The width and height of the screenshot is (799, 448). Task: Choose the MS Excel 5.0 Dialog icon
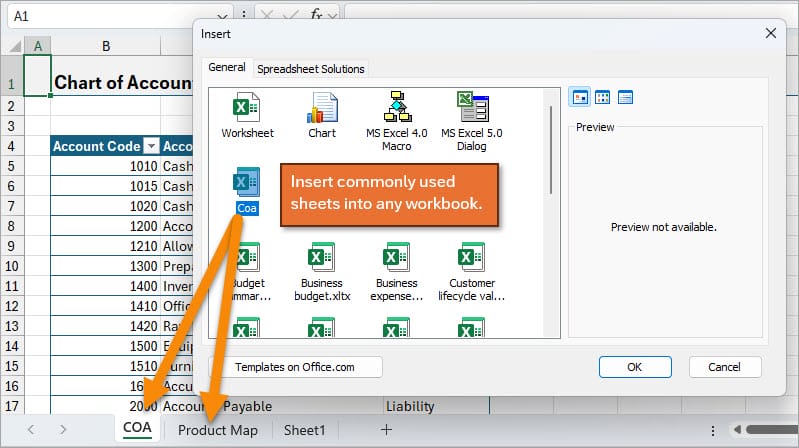[471, 107]
